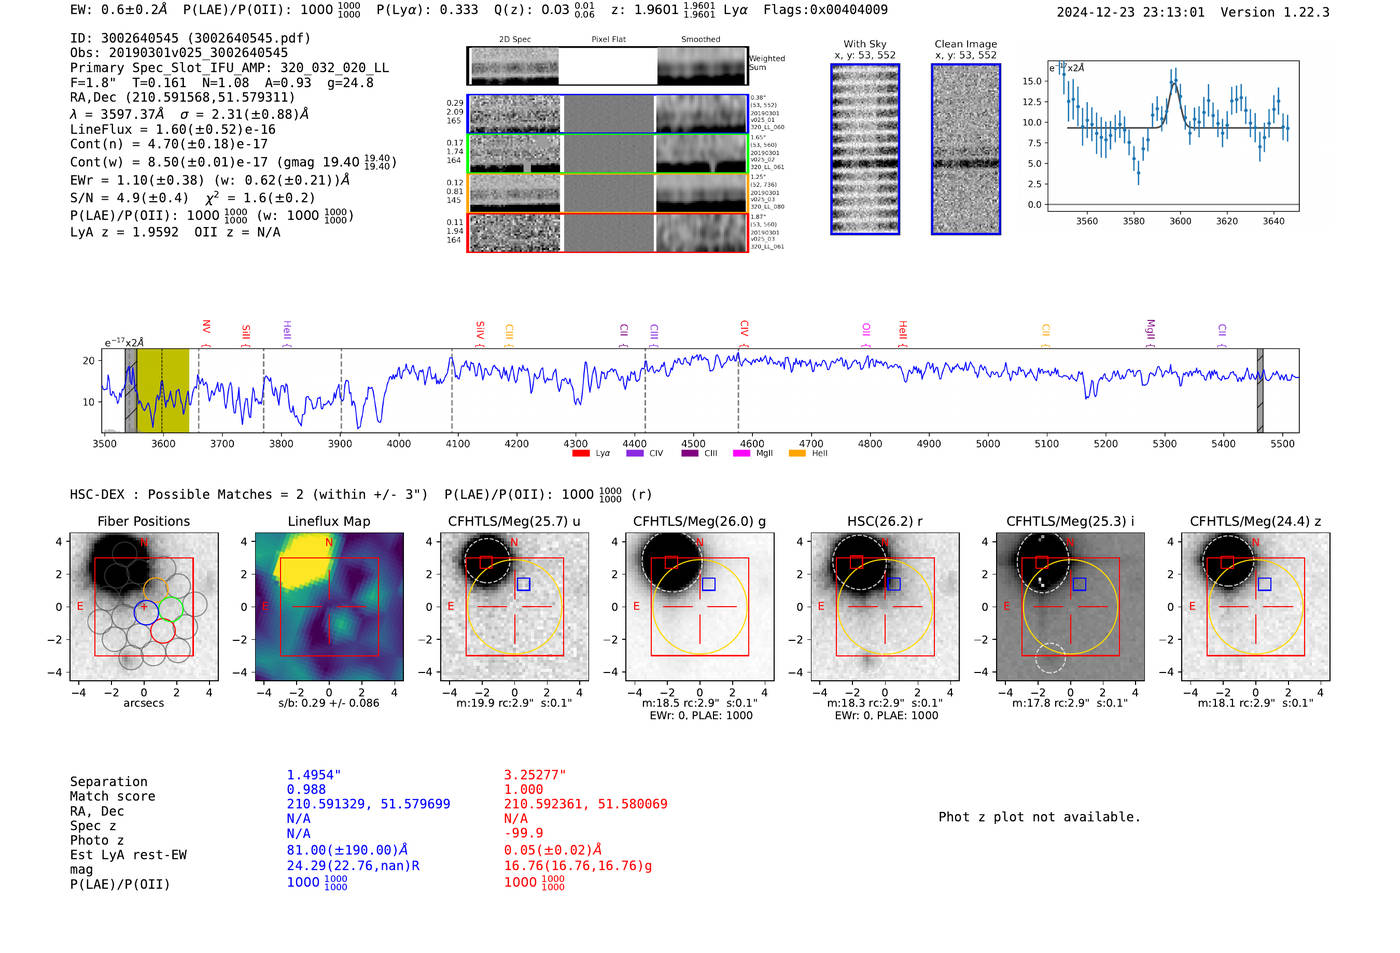This screenshot has height=953, width=1400.
Task: Click the orange-bordered 2D fiber spectrum row
Action: [607, 193]
